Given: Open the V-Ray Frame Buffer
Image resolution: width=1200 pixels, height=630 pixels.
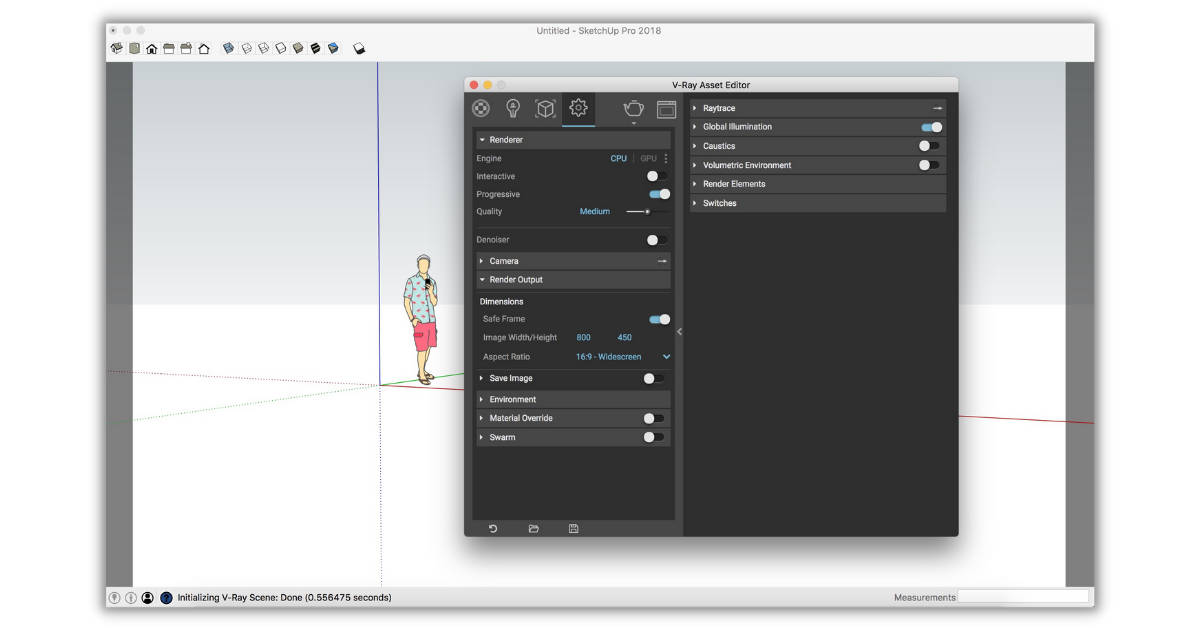Looking at the screenshot, I should (x=666, y=109).
